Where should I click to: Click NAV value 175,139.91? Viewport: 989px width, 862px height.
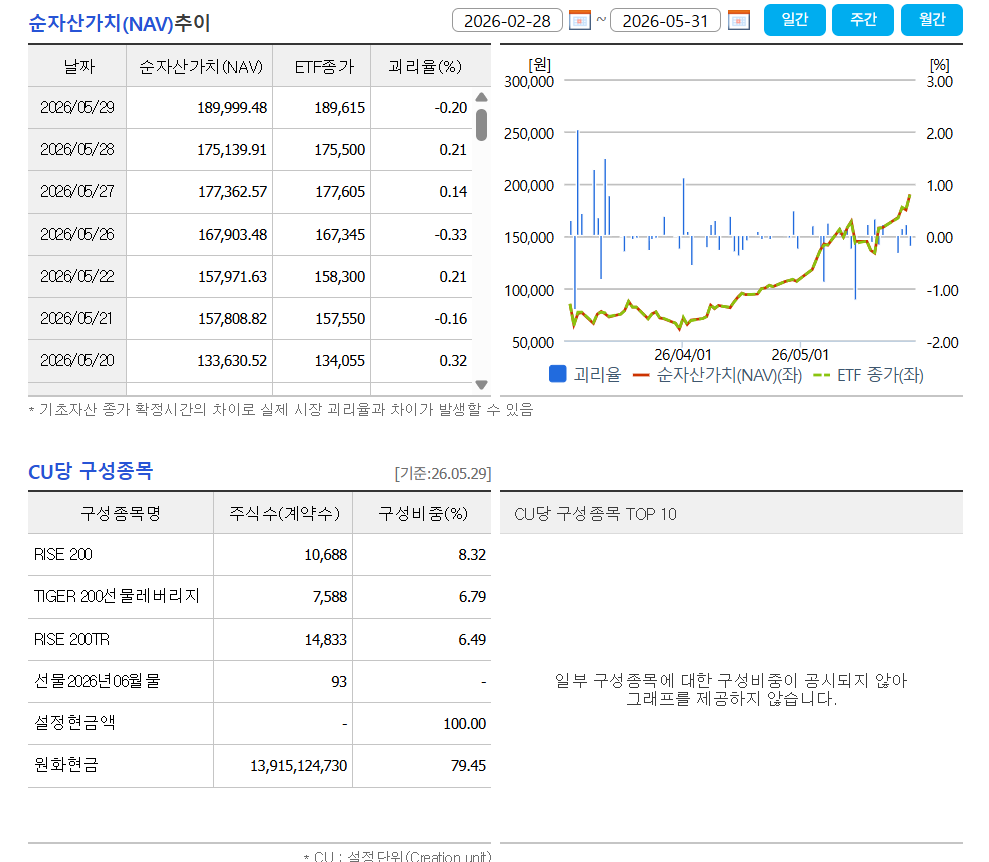coord(232,150)
